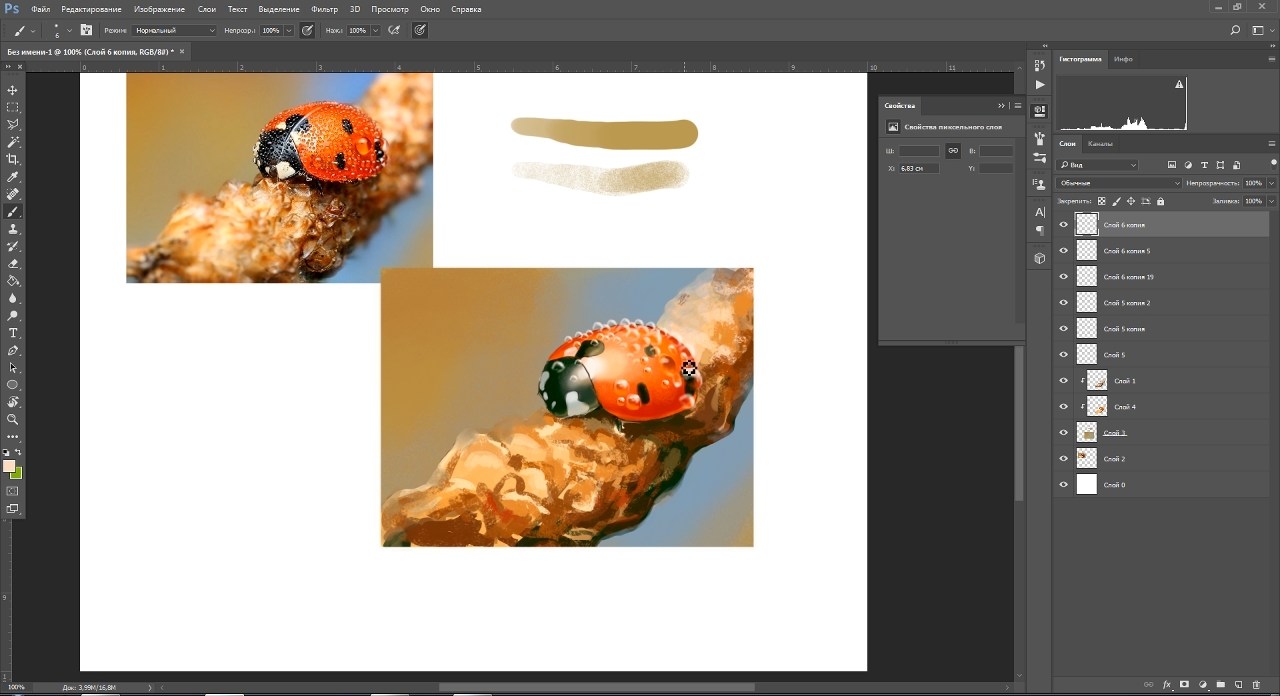Select the Слой 2 layer thumbnail
The height and width of the screenshot is (696, 1280).
tap(1086, 459)
